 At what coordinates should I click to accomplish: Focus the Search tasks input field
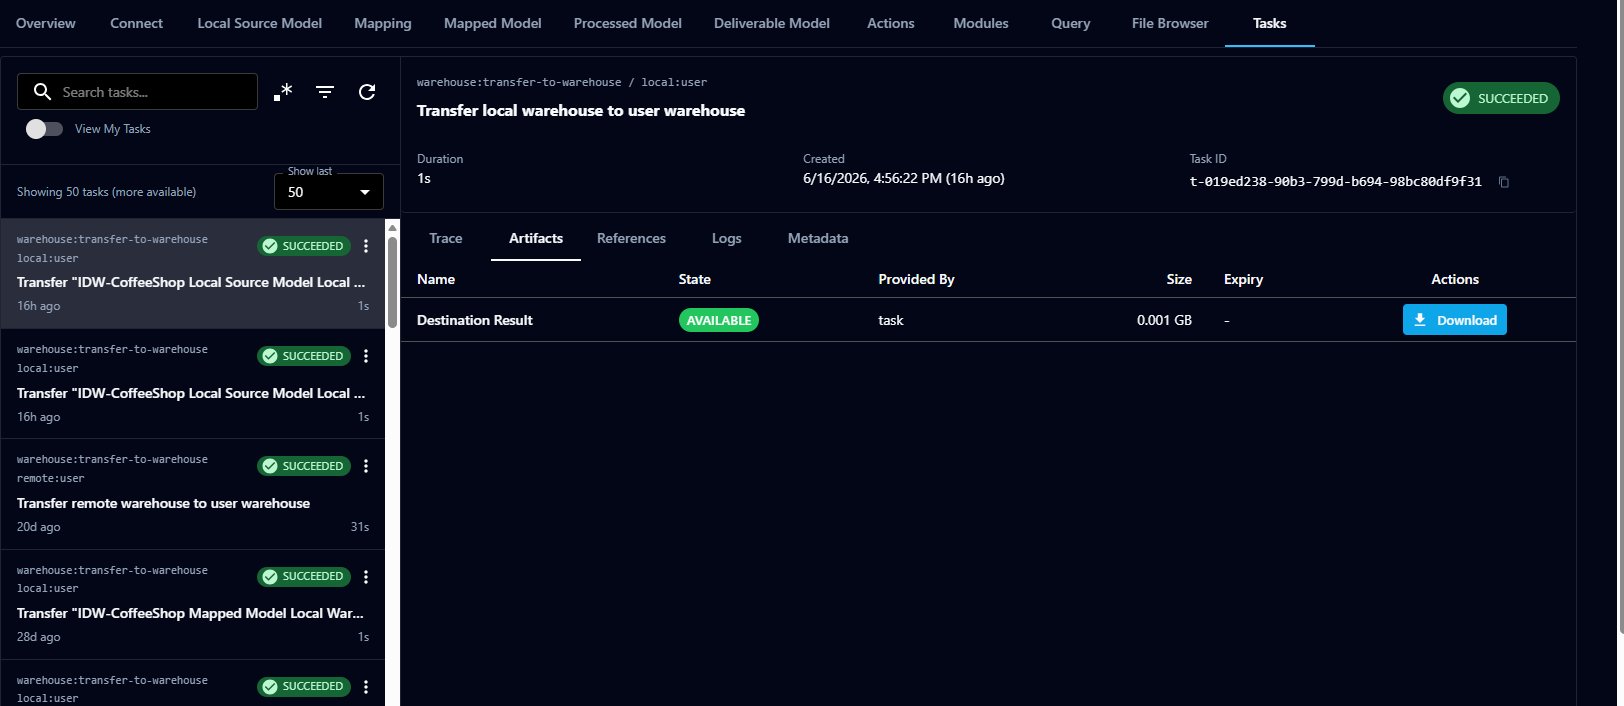(138, 92)
